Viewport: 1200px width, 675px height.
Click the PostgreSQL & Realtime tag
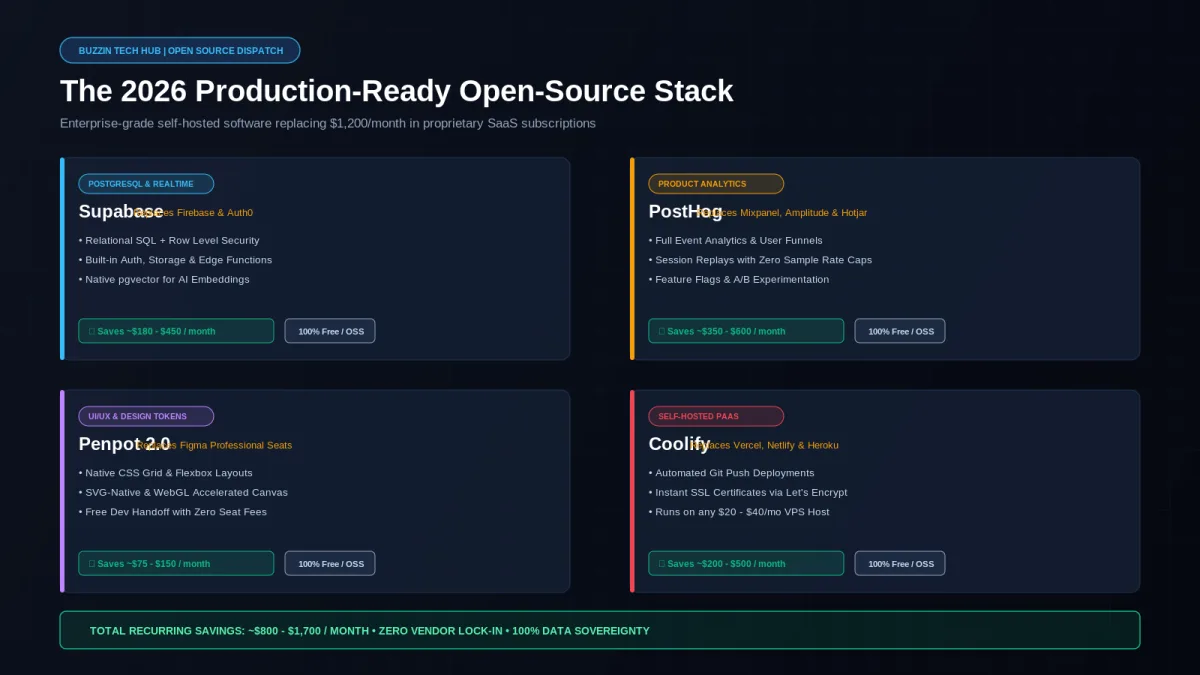tap(146, 184)
